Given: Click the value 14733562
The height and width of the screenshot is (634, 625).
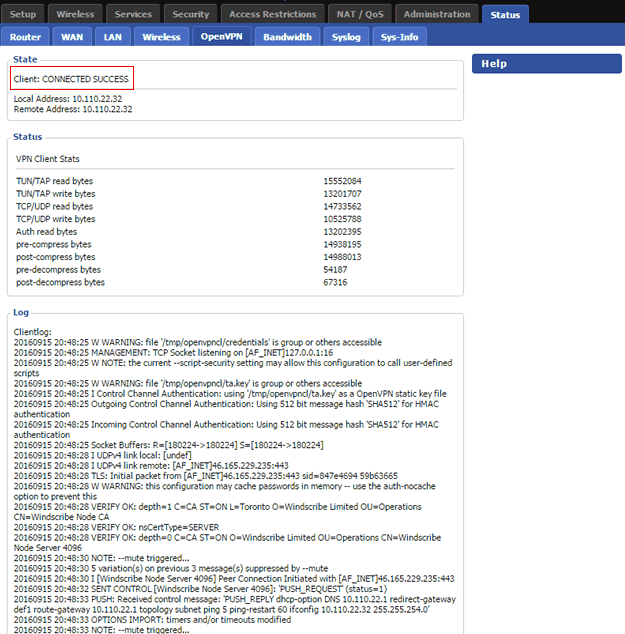Looking at the screenshot, I should pos(342,206).
